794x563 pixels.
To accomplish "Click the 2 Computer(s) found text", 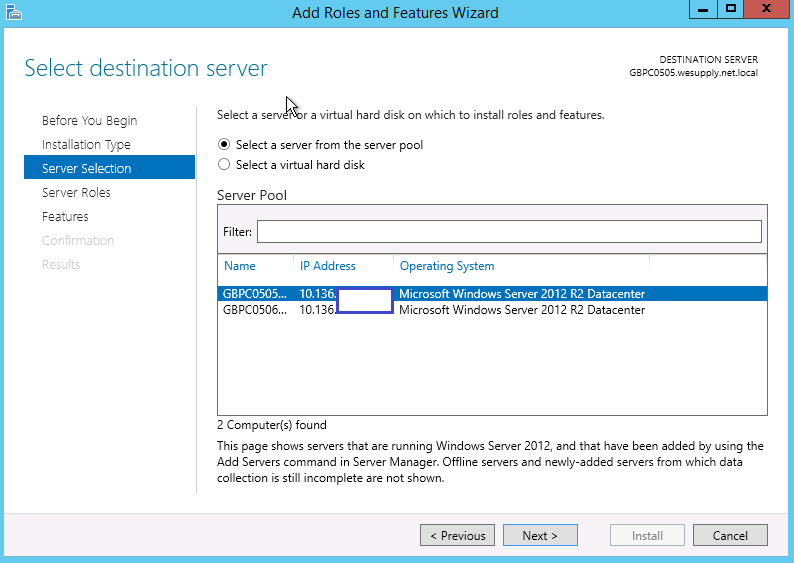I will point(272,425).
